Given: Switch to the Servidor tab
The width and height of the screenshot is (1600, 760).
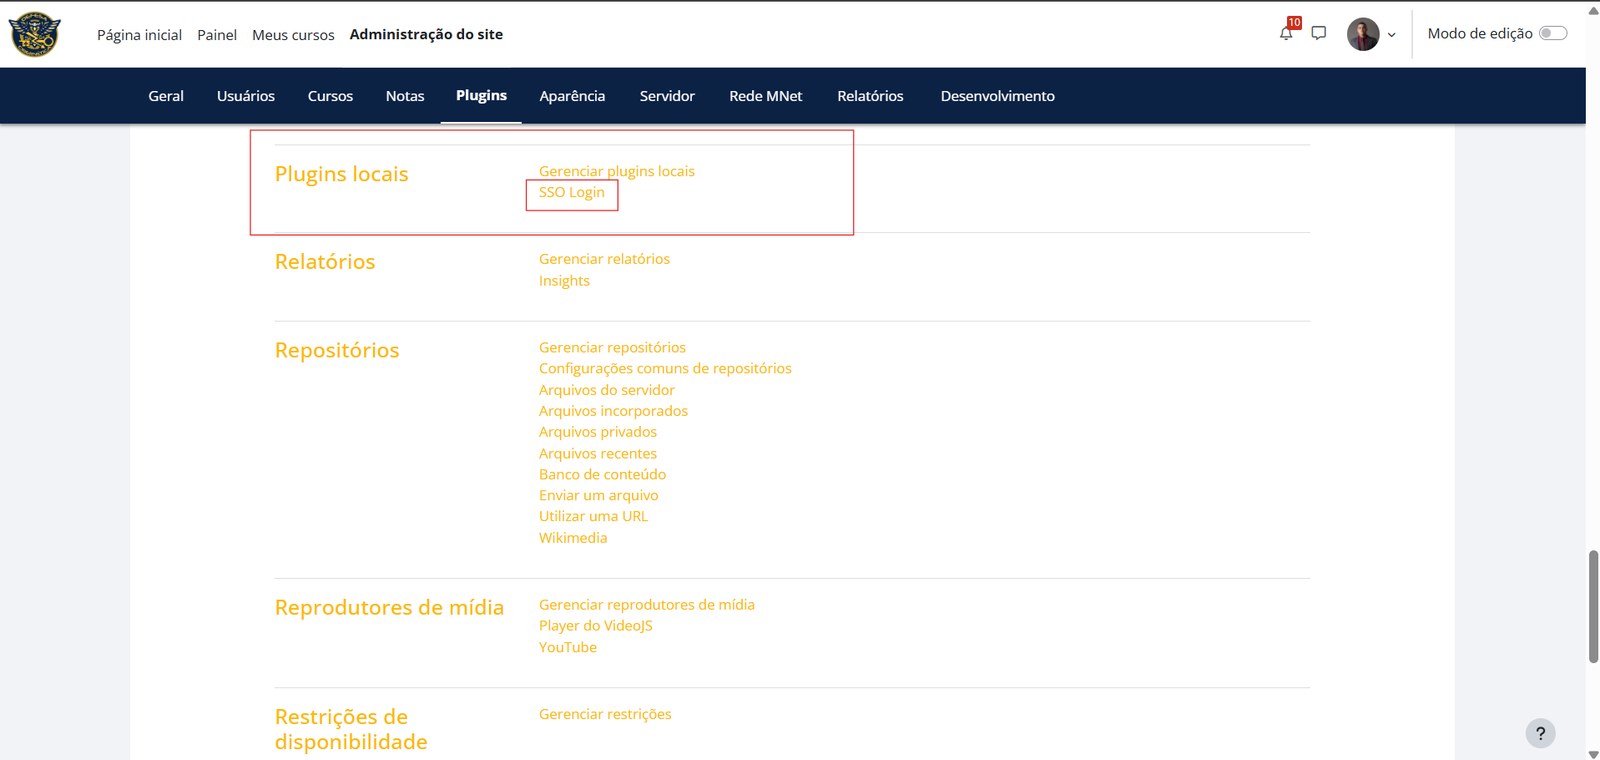Looking at the screenshot, I should [667, 96].
